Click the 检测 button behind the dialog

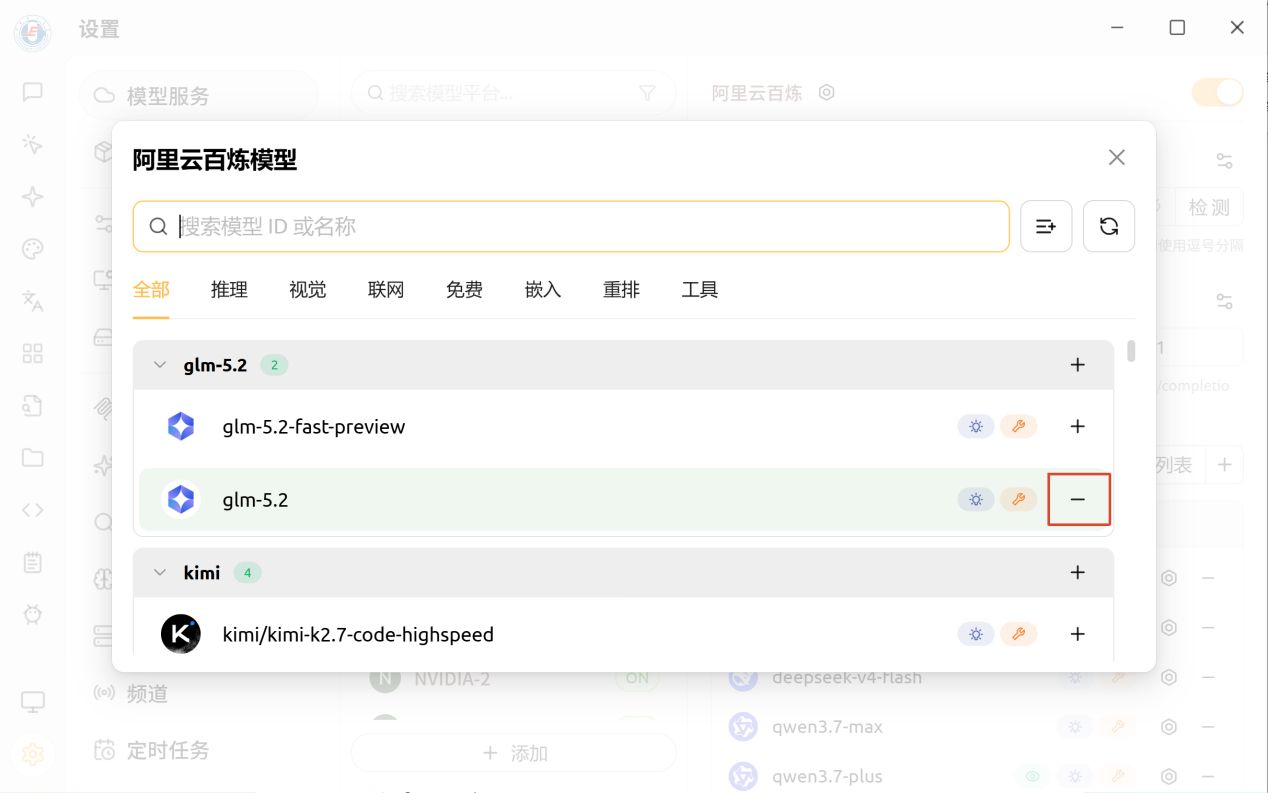tap(1209, 208)
